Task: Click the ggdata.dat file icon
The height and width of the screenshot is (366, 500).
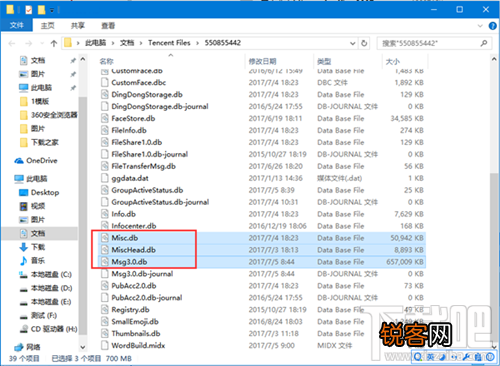Action: click(105, 178)
